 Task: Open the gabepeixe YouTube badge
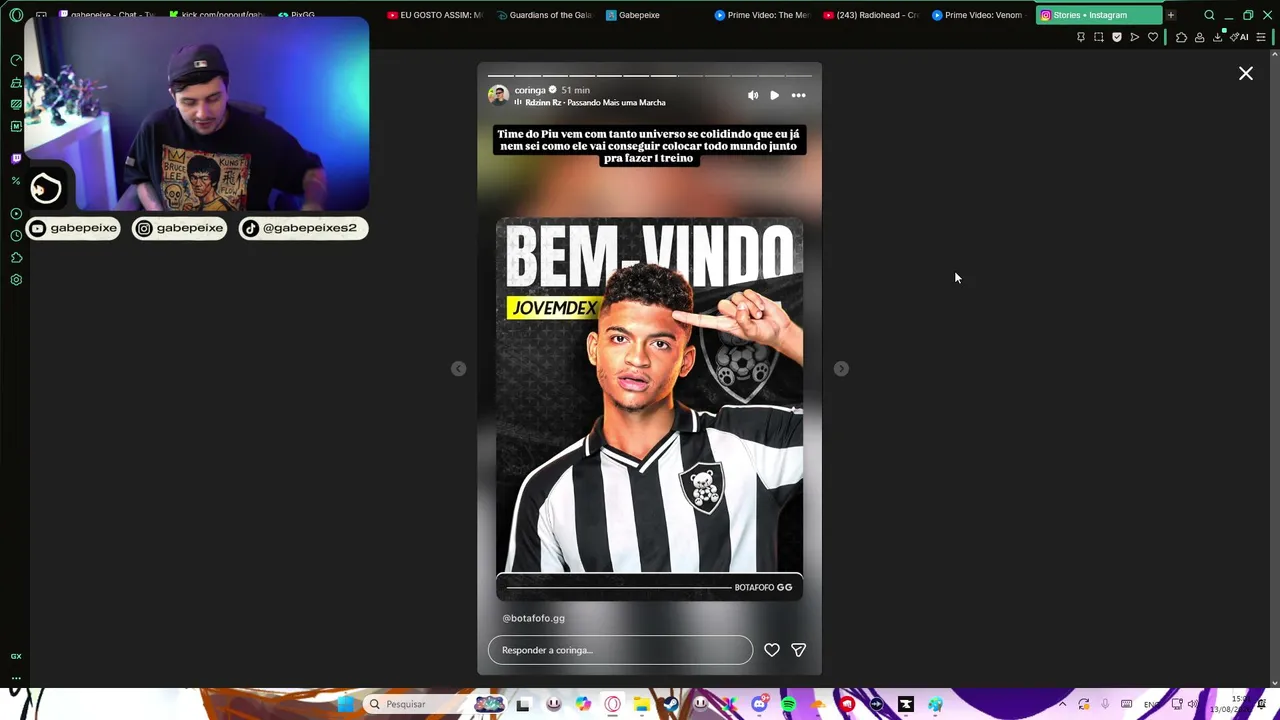click(x=74, y=228)
